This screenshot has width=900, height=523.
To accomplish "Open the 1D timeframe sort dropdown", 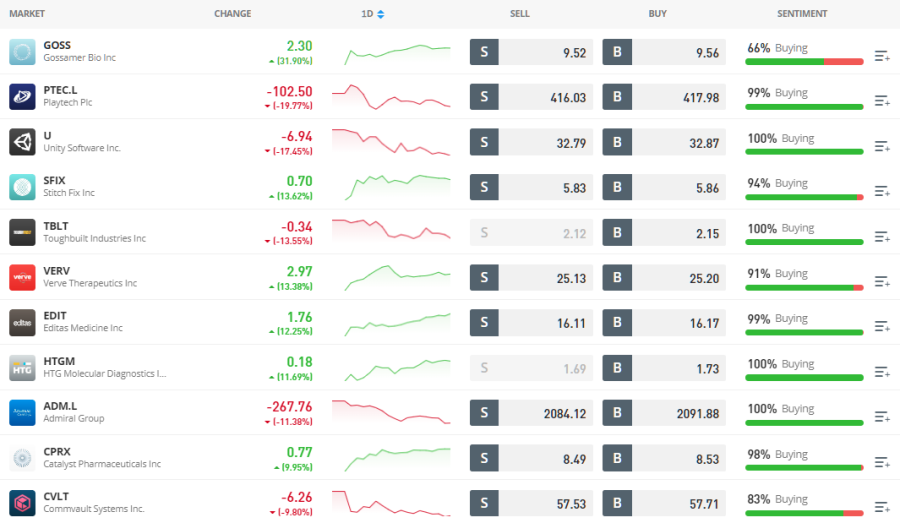I will pos(373,14).
